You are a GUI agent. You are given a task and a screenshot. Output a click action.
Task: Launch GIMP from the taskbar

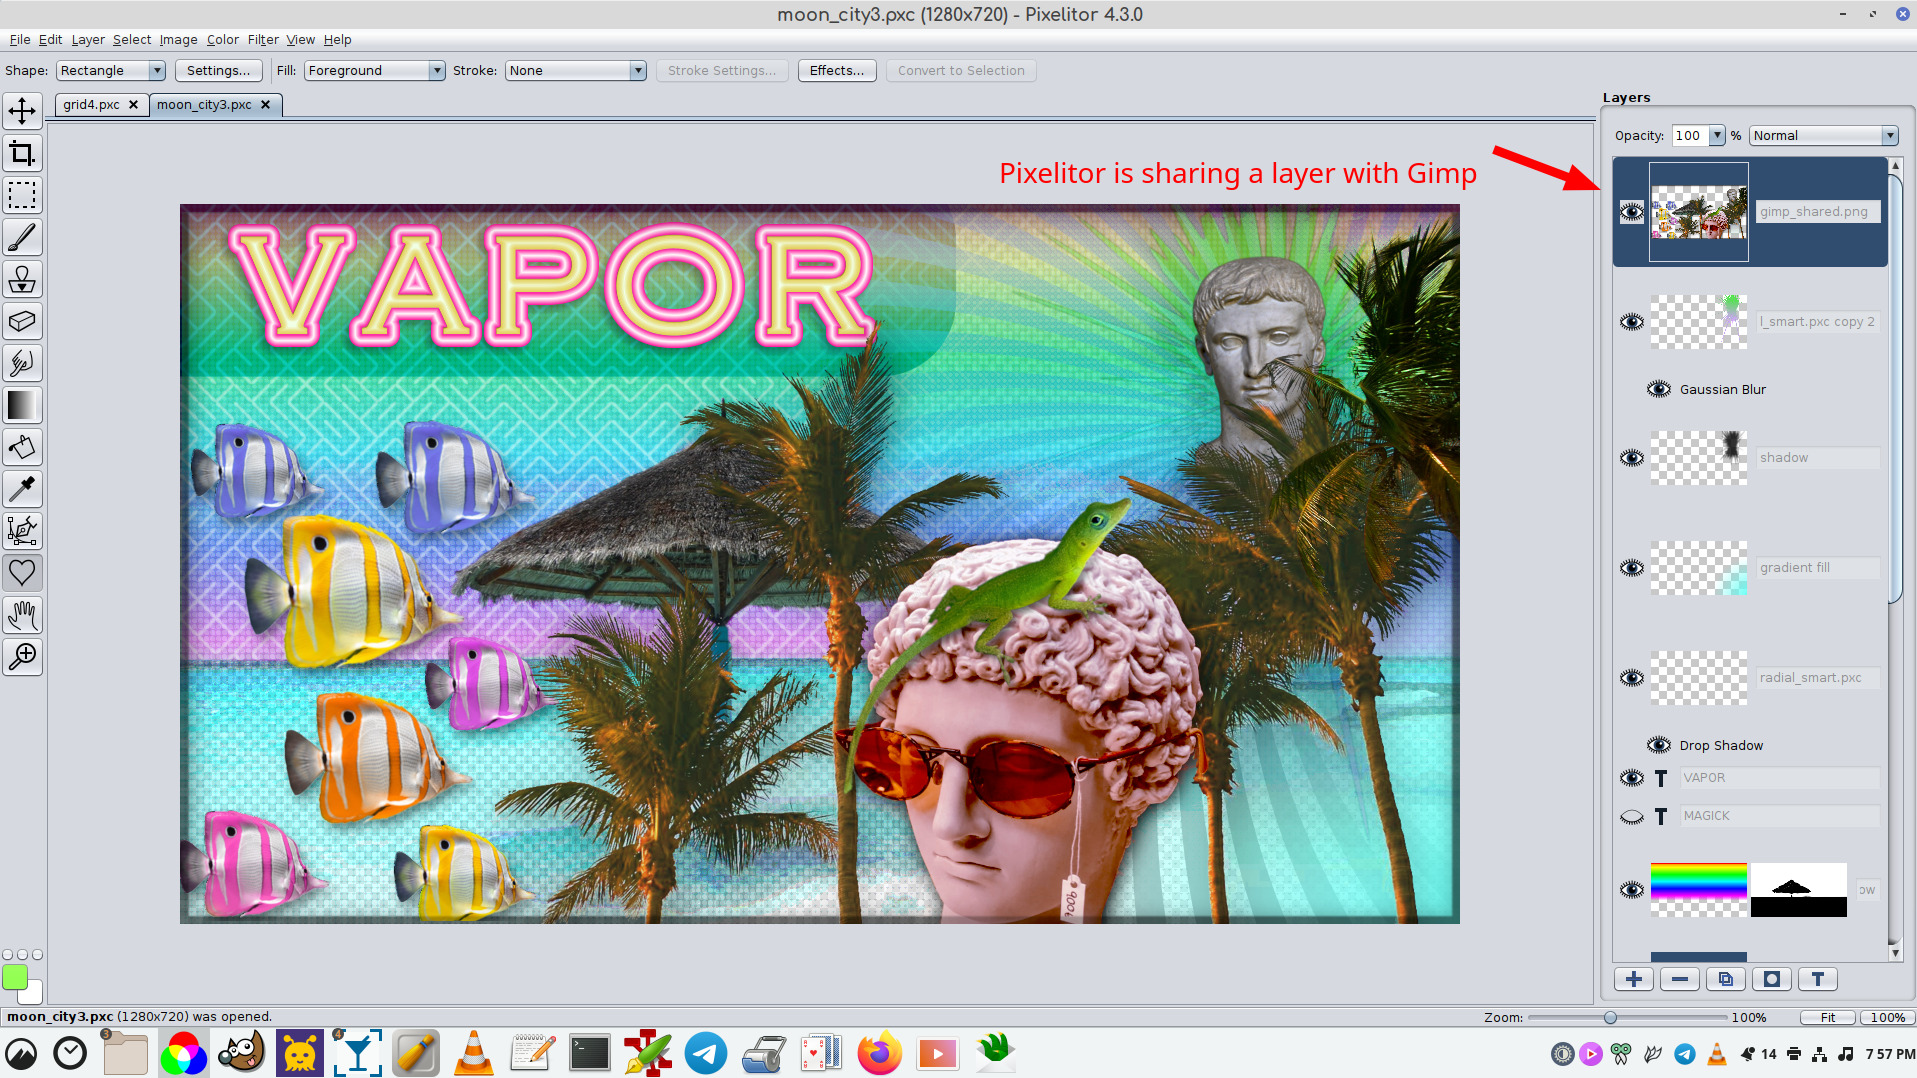240,1052
